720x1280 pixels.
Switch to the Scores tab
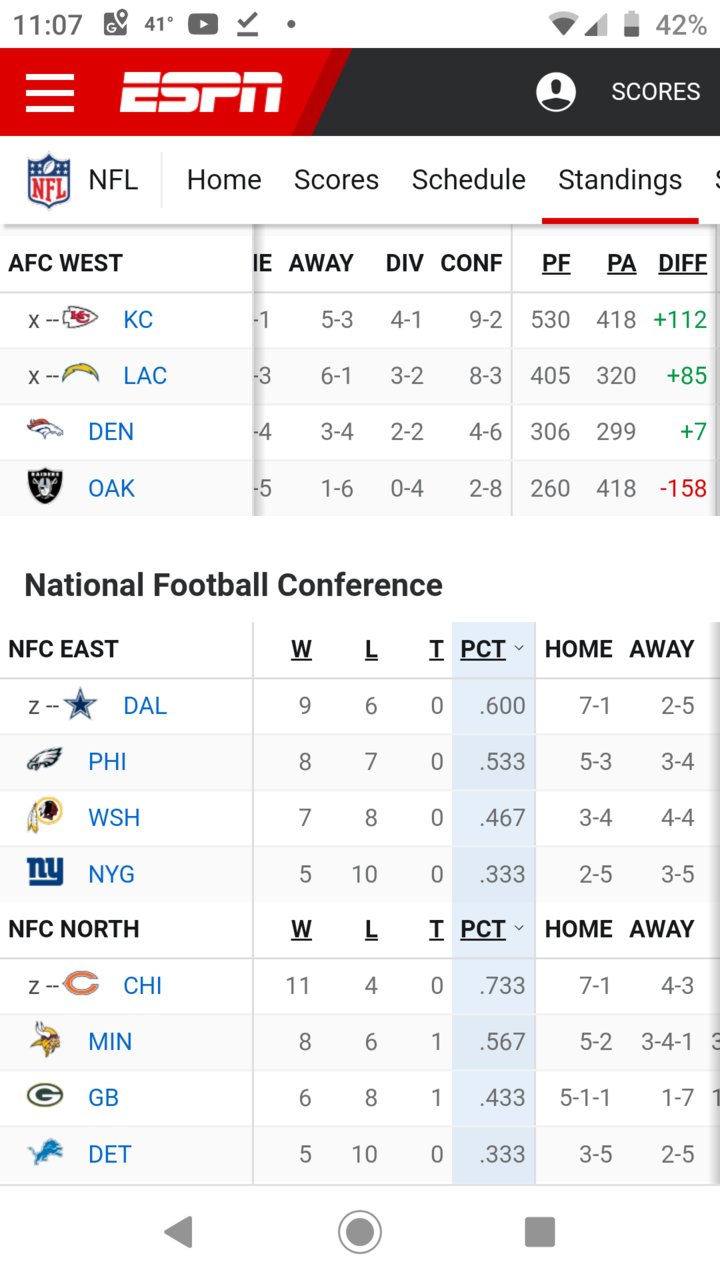(x=336, y=180)
